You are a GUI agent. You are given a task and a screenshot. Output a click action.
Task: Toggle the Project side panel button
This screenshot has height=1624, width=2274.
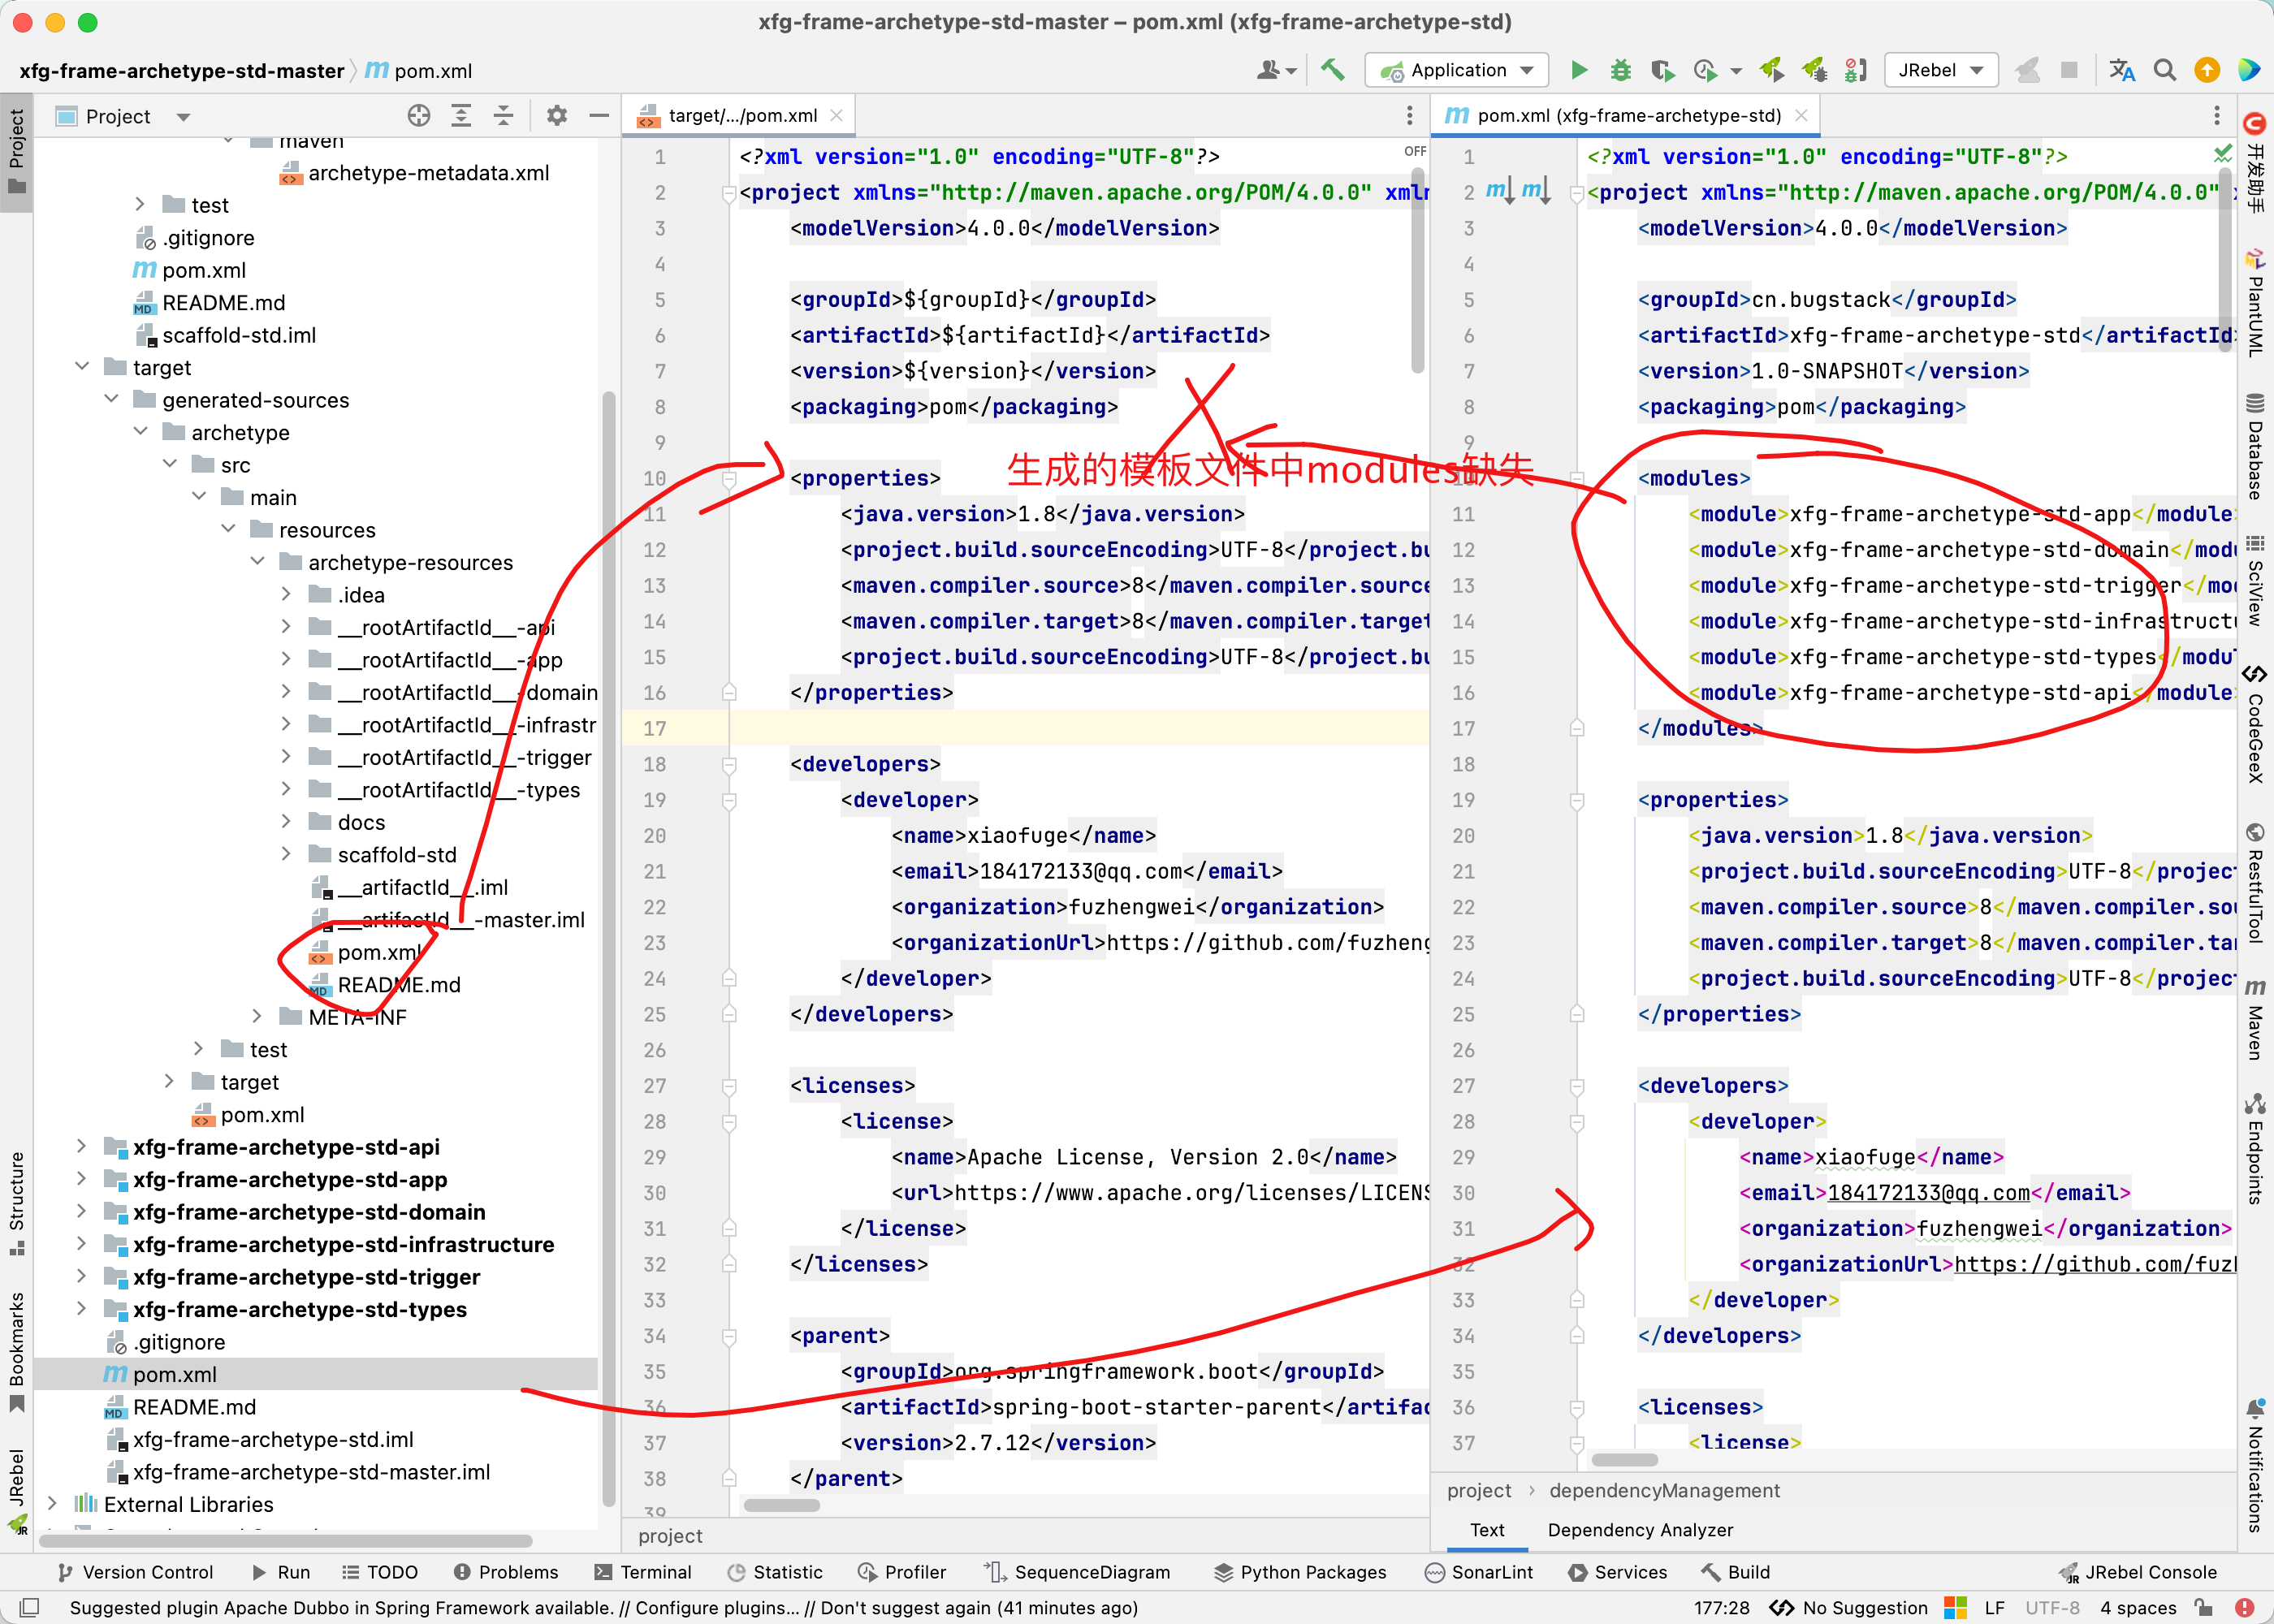coord(17,152)
